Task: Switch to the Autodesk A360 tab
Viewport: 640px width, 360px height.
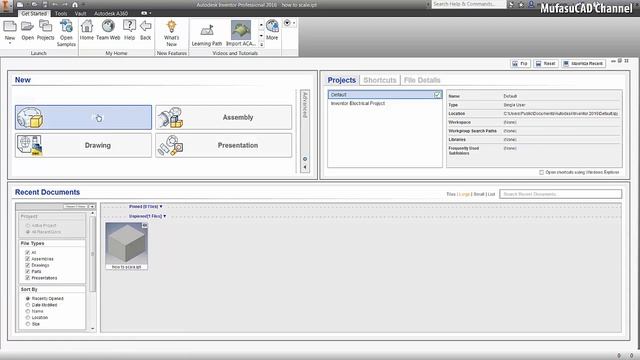Action: pos(111,13)
